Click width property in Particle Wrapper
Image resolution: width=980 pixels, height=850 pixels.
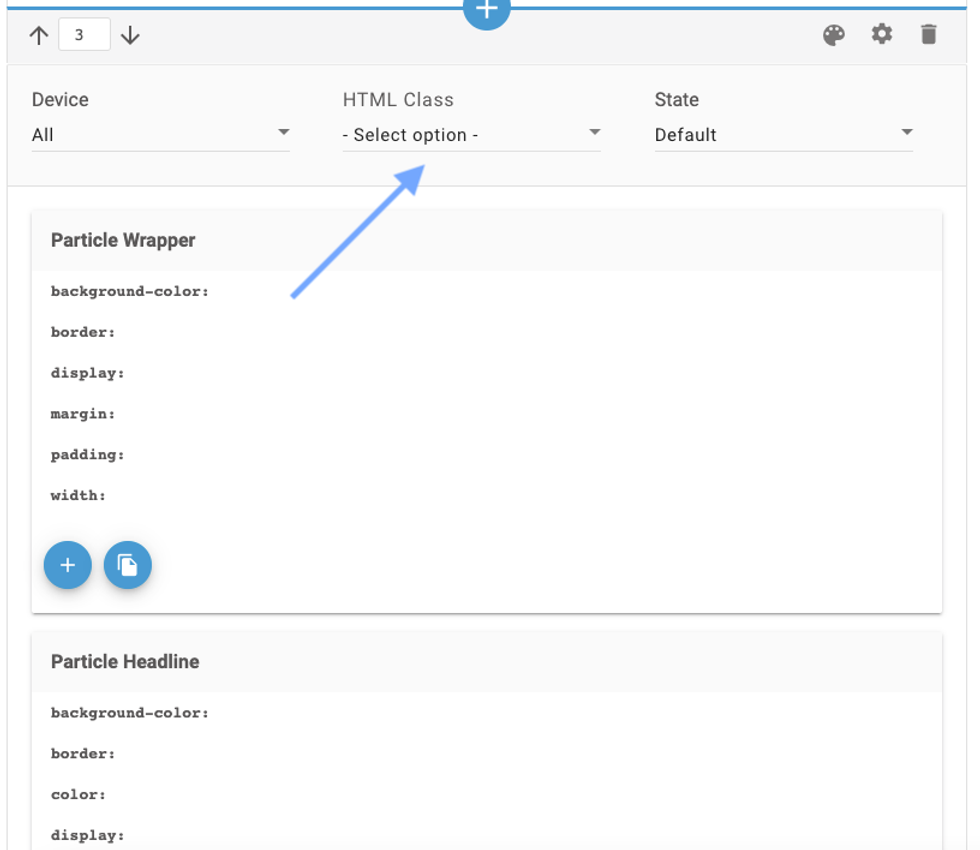pyautogui.click(x=78, y=496)
